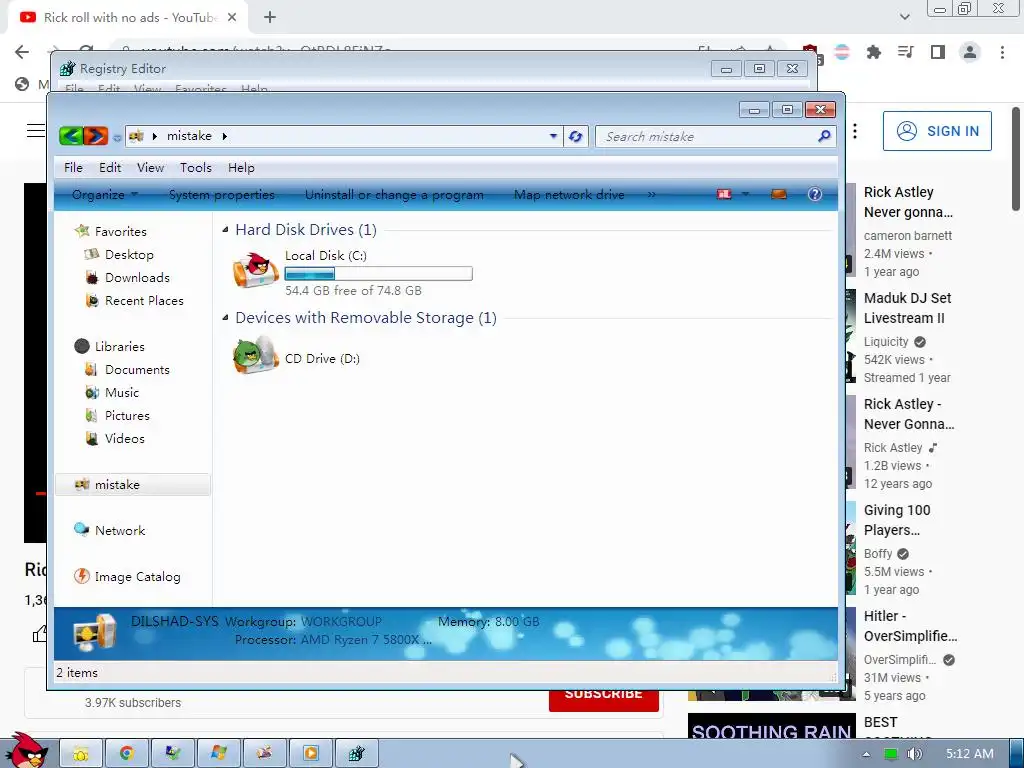Viewport: 1024px width, 768px height.
Task: Click System properties in the command bar
Action: point(221,195)
